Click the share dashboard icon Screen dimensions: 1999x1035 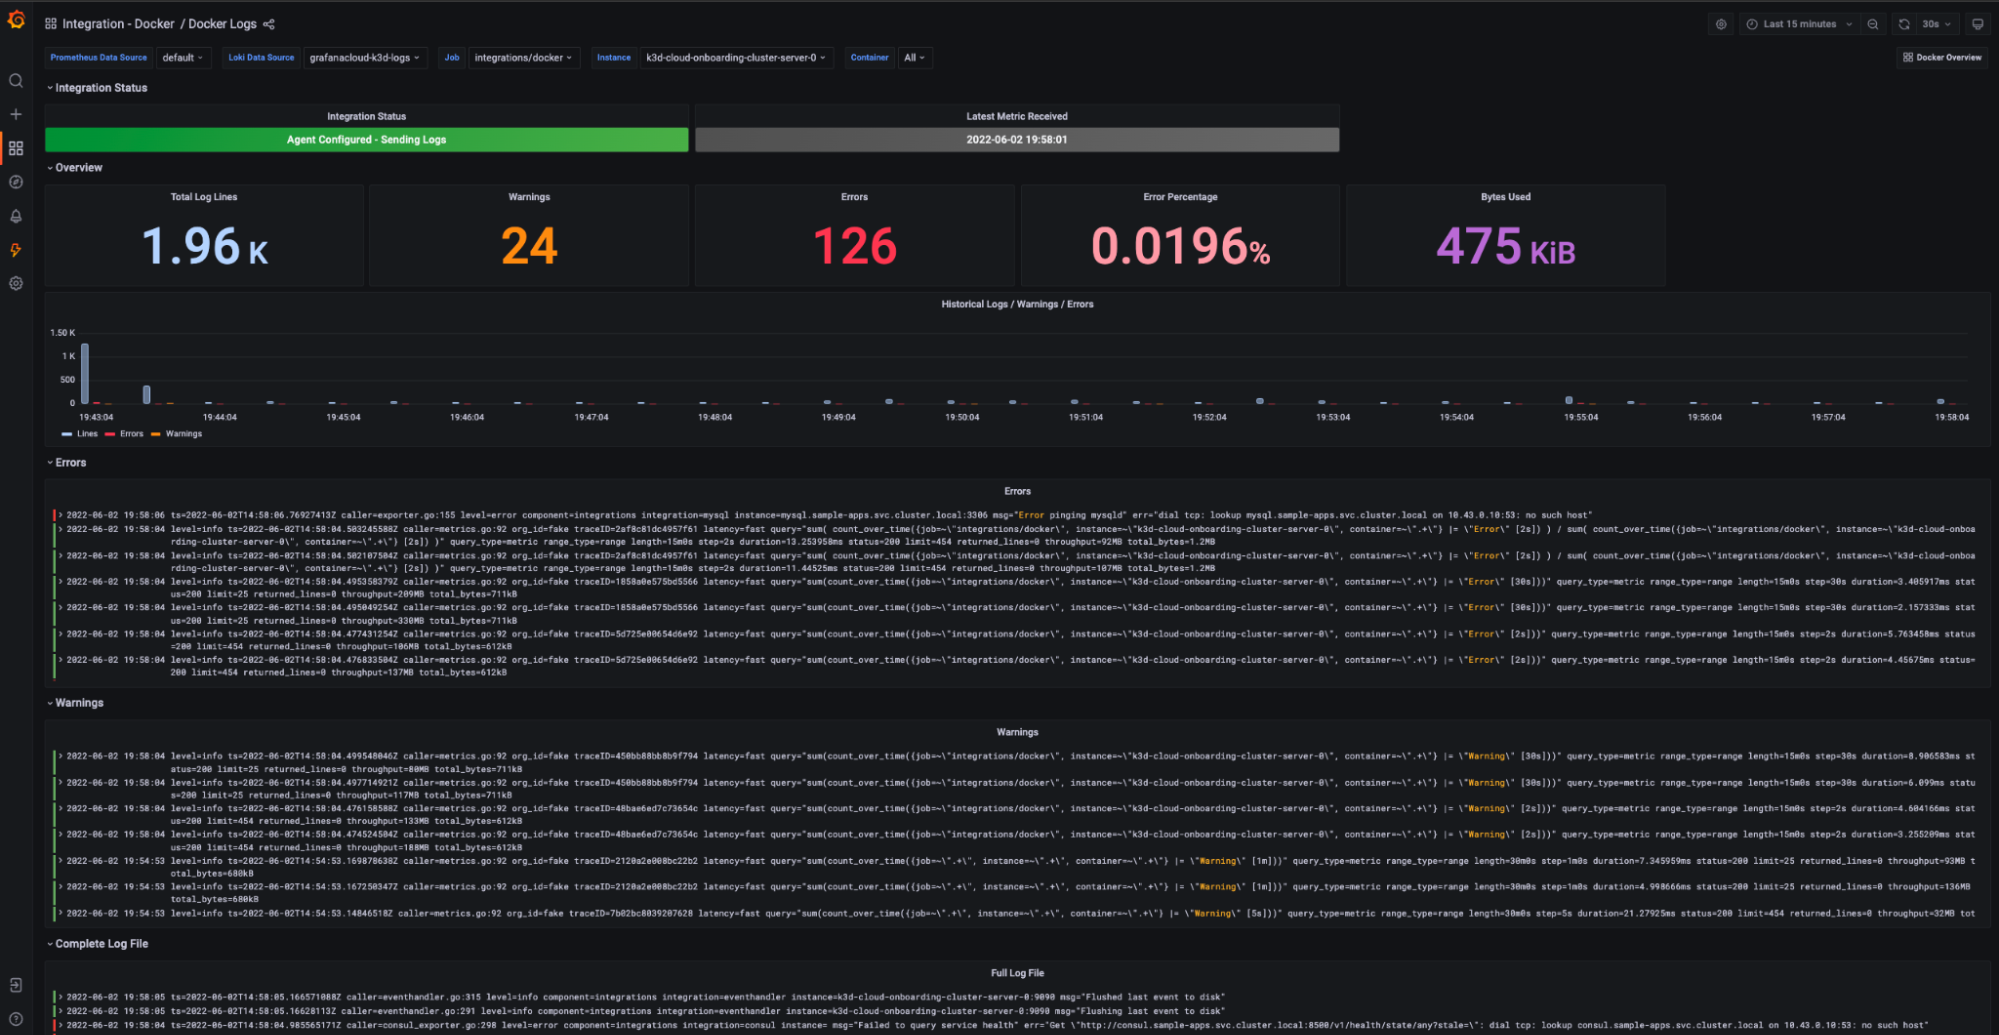269,24
